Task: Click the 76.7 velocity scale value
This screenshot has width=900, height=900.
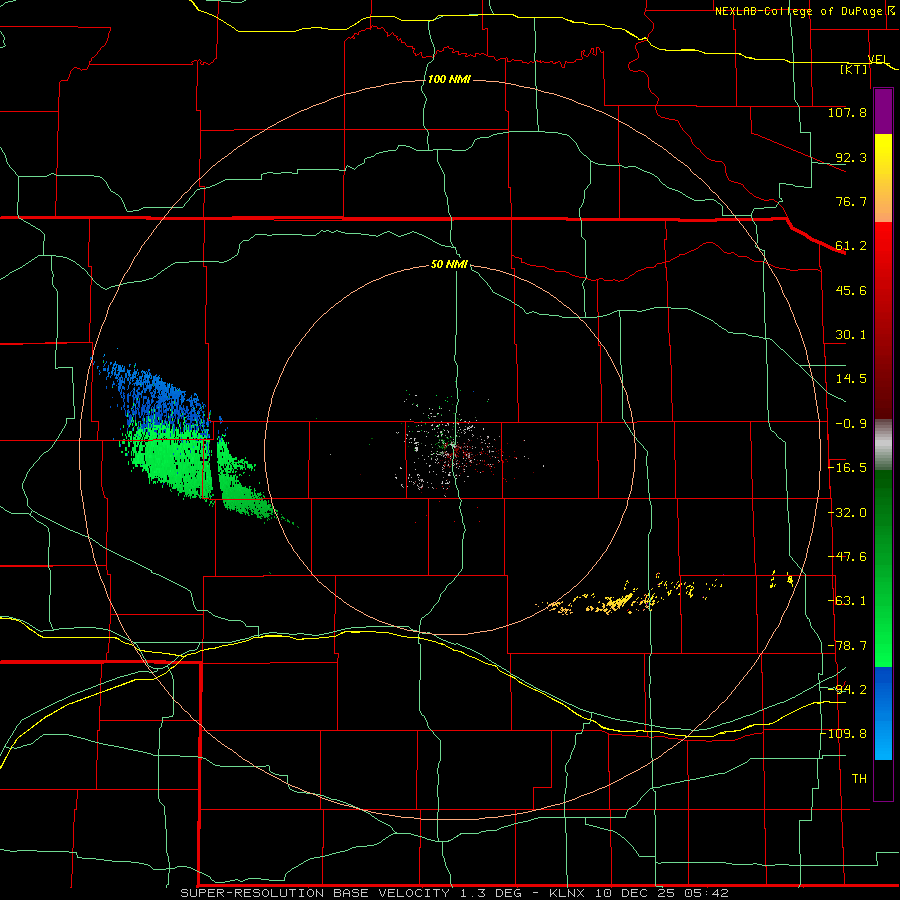Action: tap(851, 201)
